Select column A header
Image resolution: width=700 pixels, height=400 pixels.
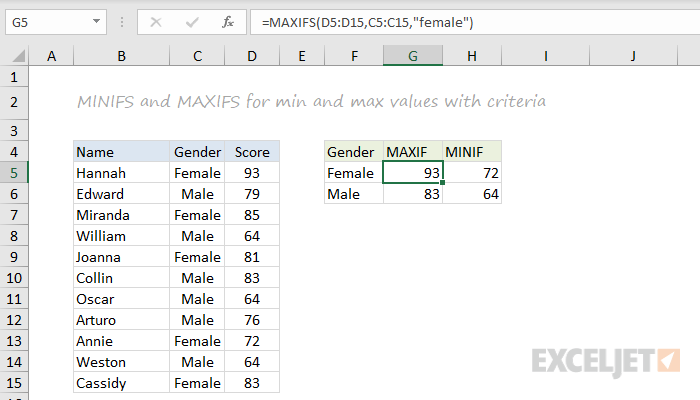[x=51, y=56]
